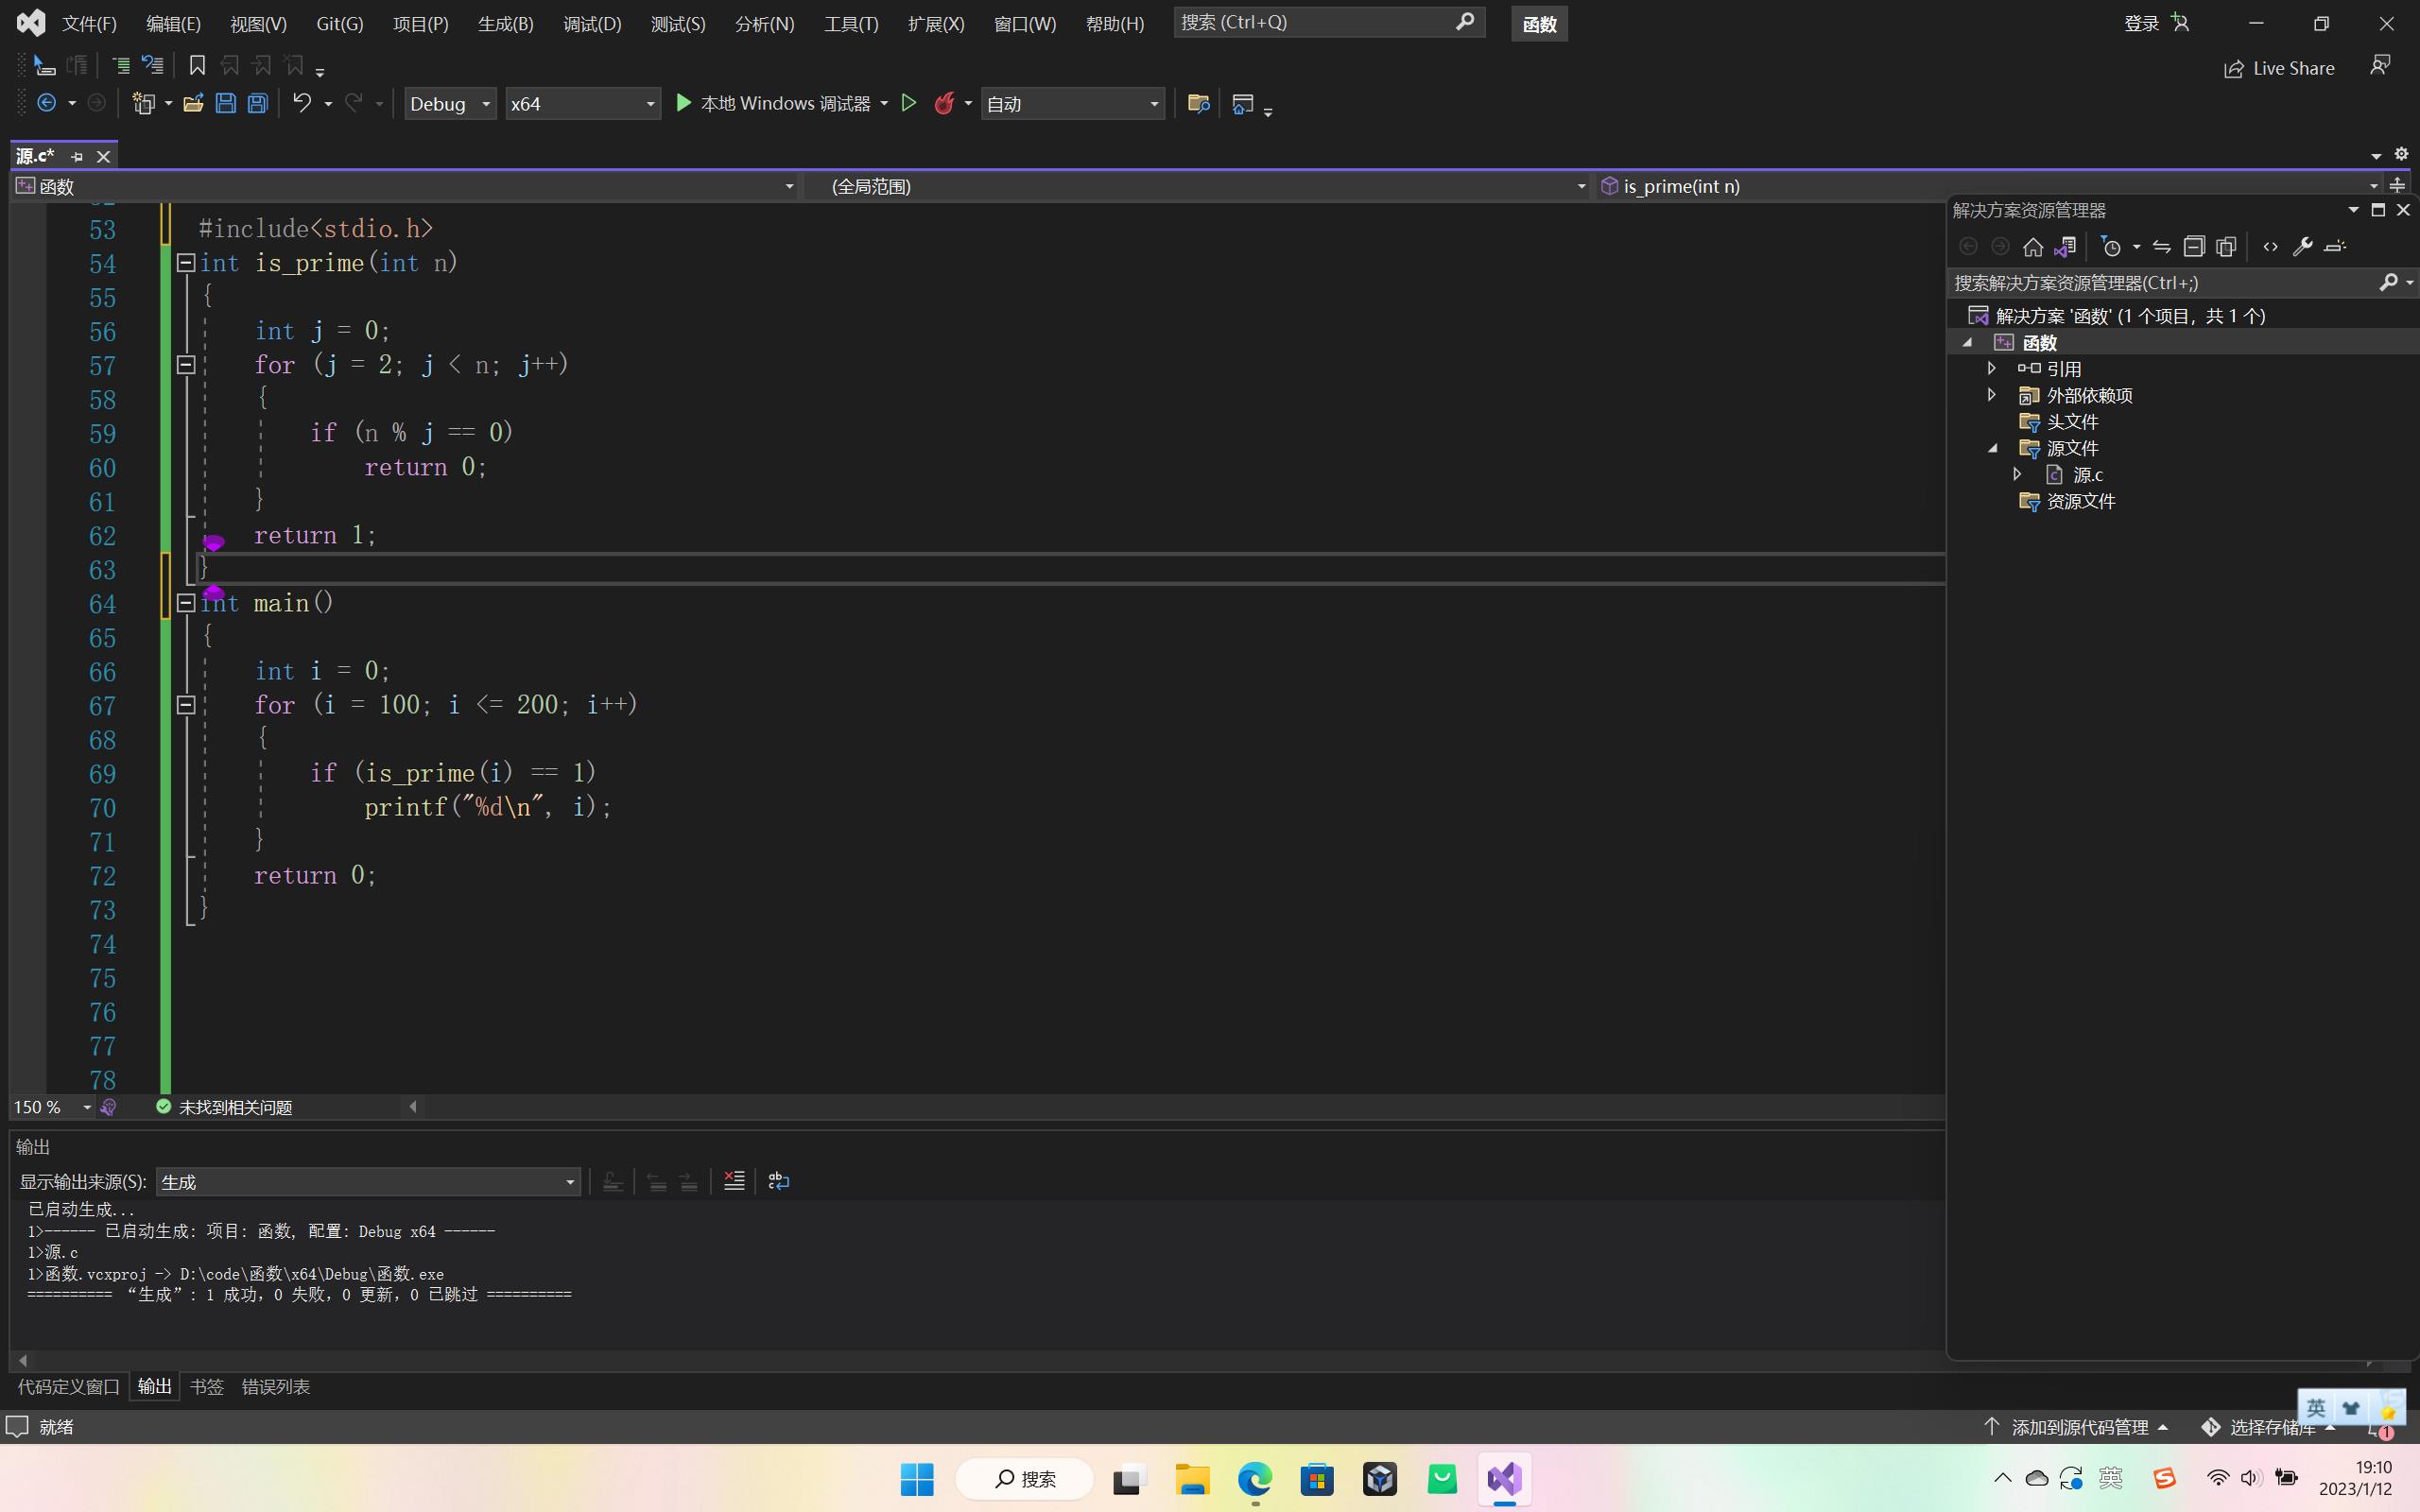Click the pending changes filter clock icon
2420x1512 pixels.
2111,247
